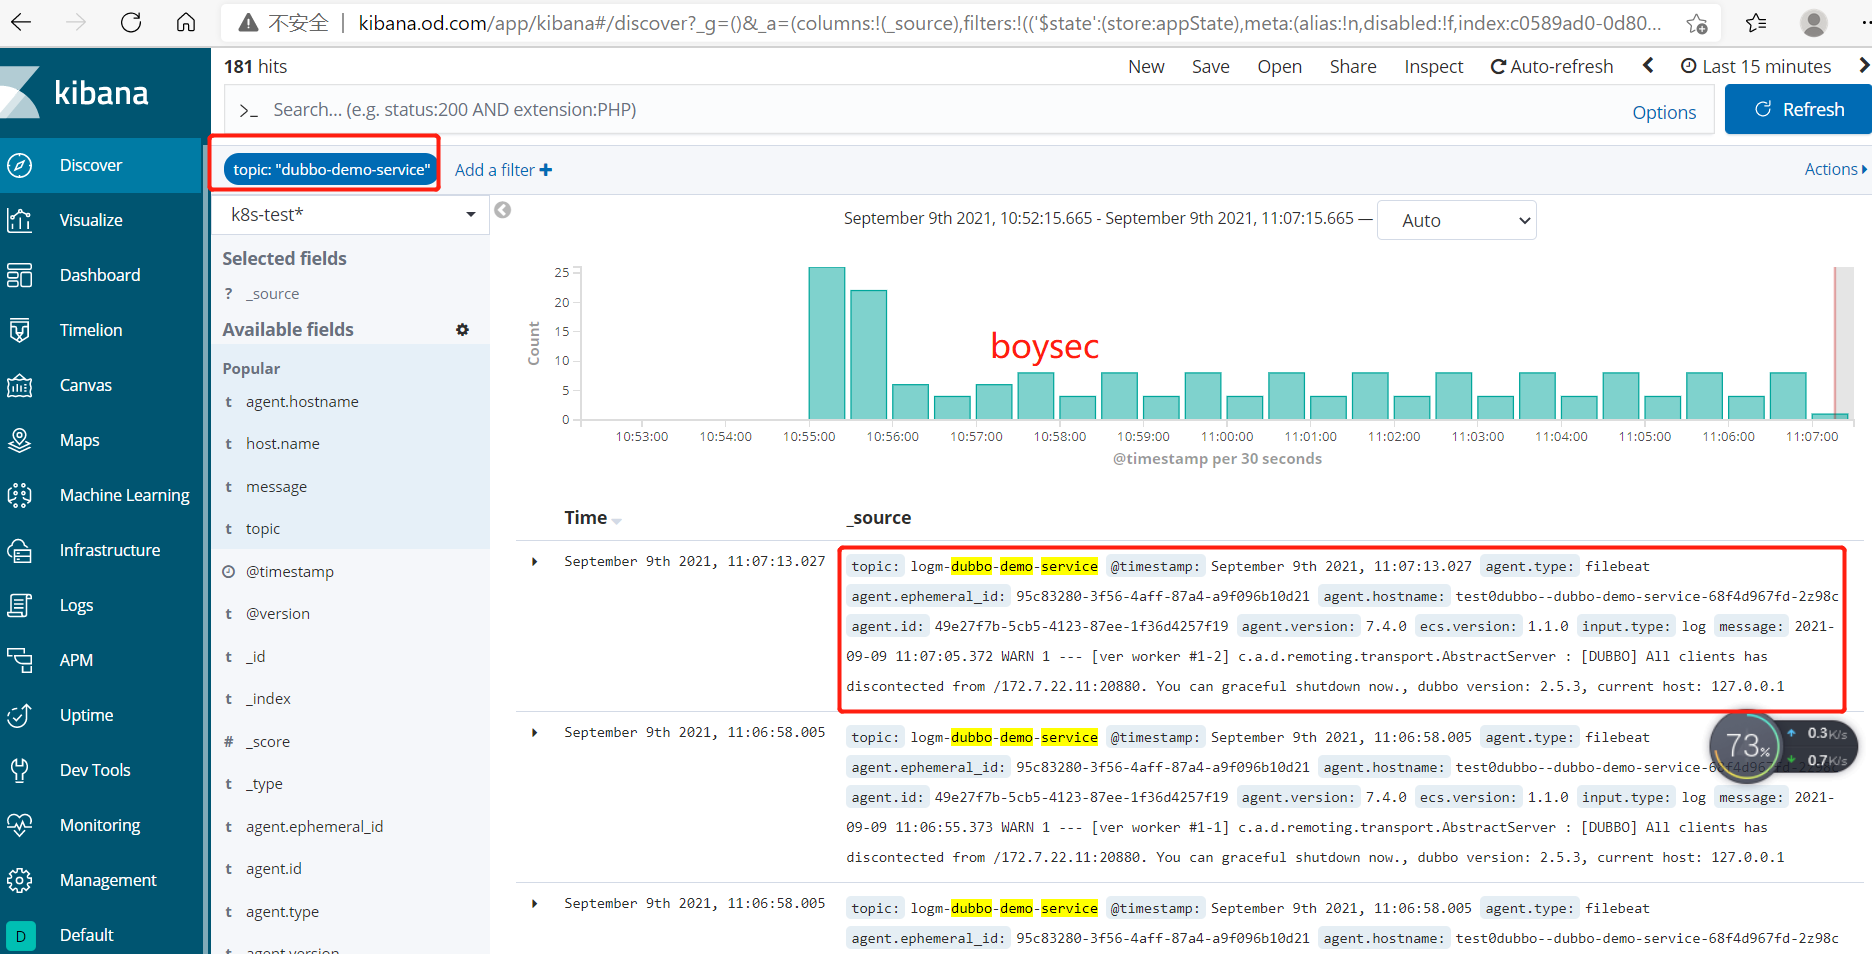Select the _index field
Screen dimensions: 1872x954
pyautogui.click(x=268, y=698)
